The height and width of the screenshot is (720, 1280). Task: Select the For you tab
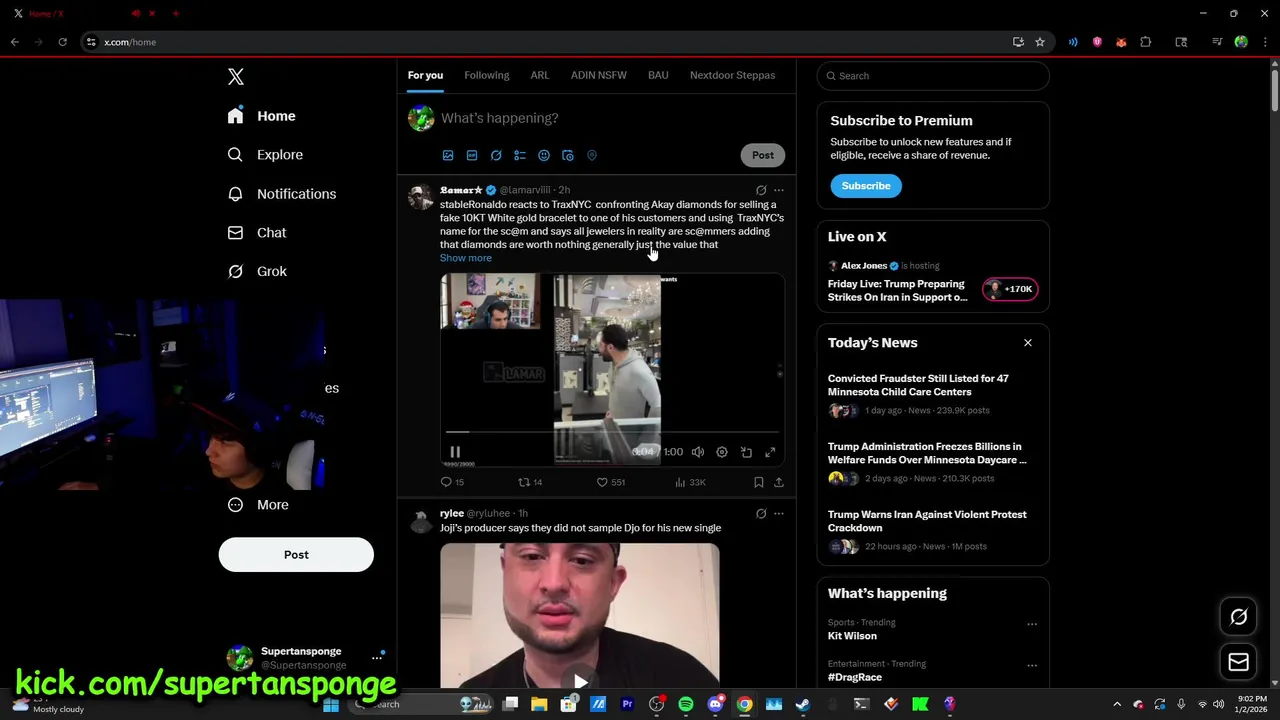(x=425, y=75)
